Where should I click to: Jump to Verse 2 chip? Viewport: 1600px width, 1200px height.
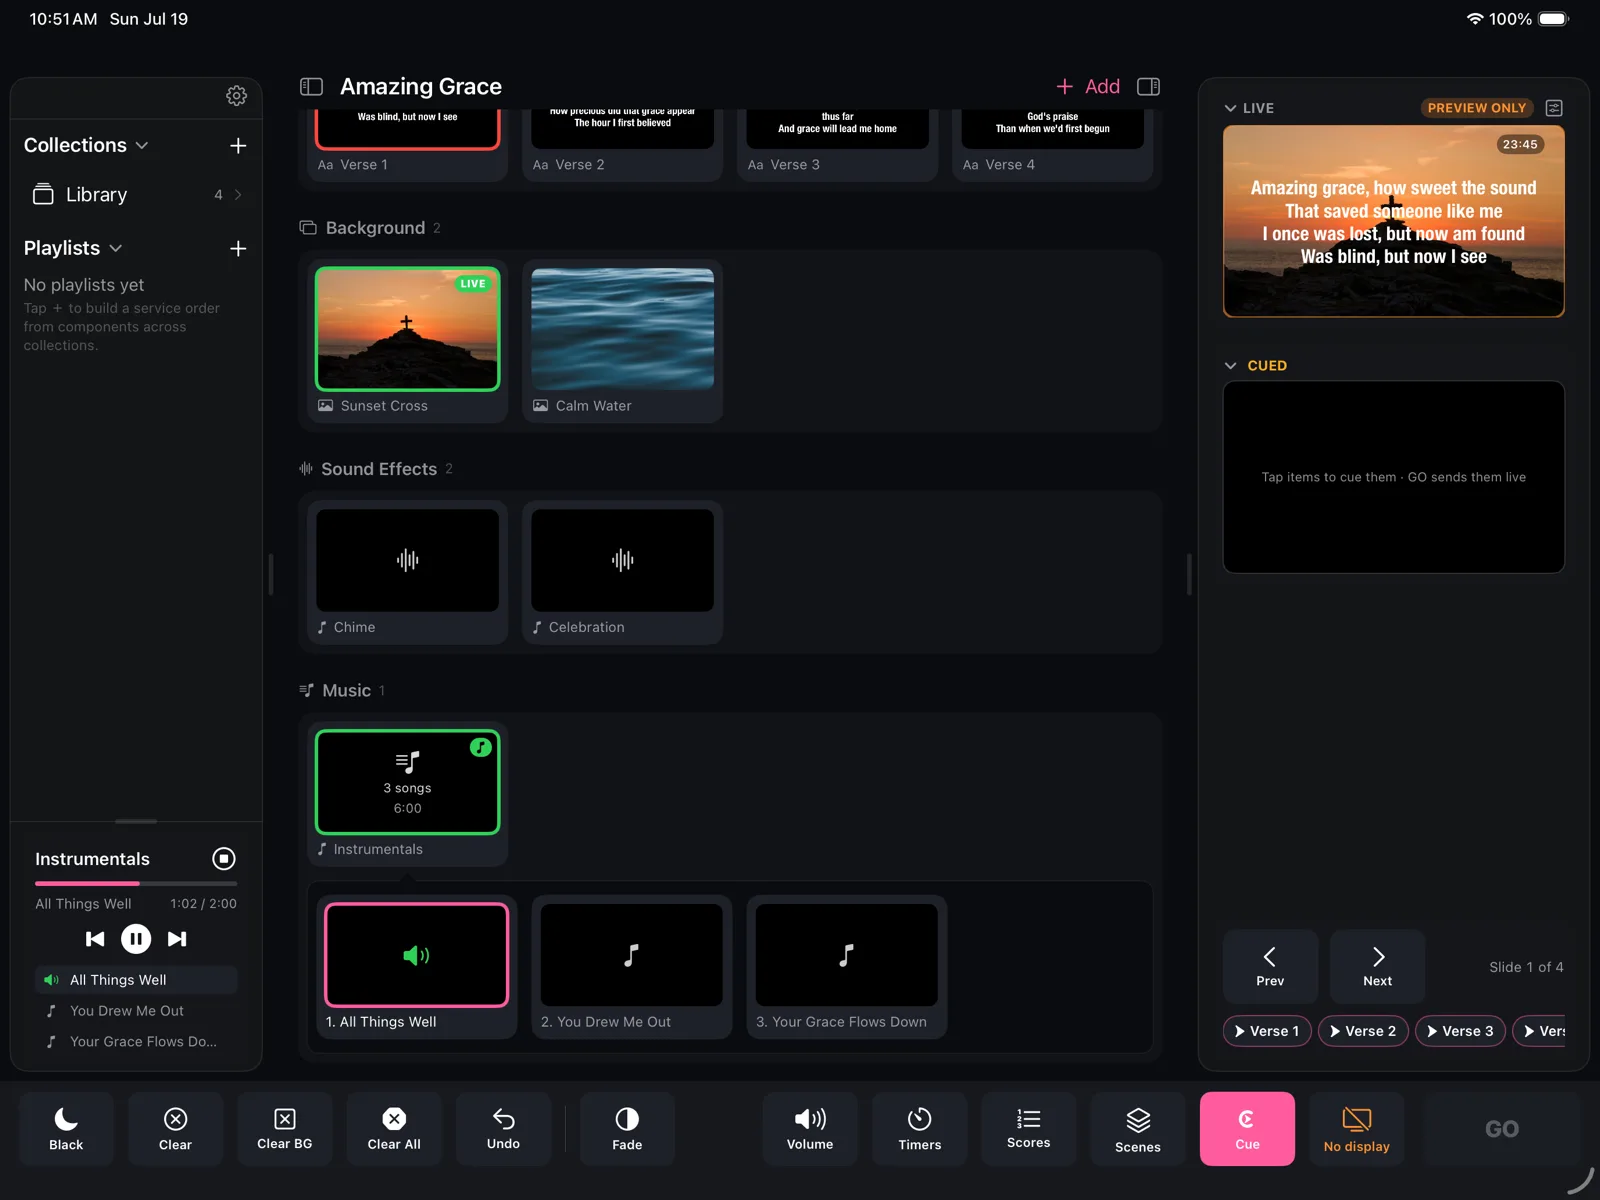click(x=1363, y=1031)
